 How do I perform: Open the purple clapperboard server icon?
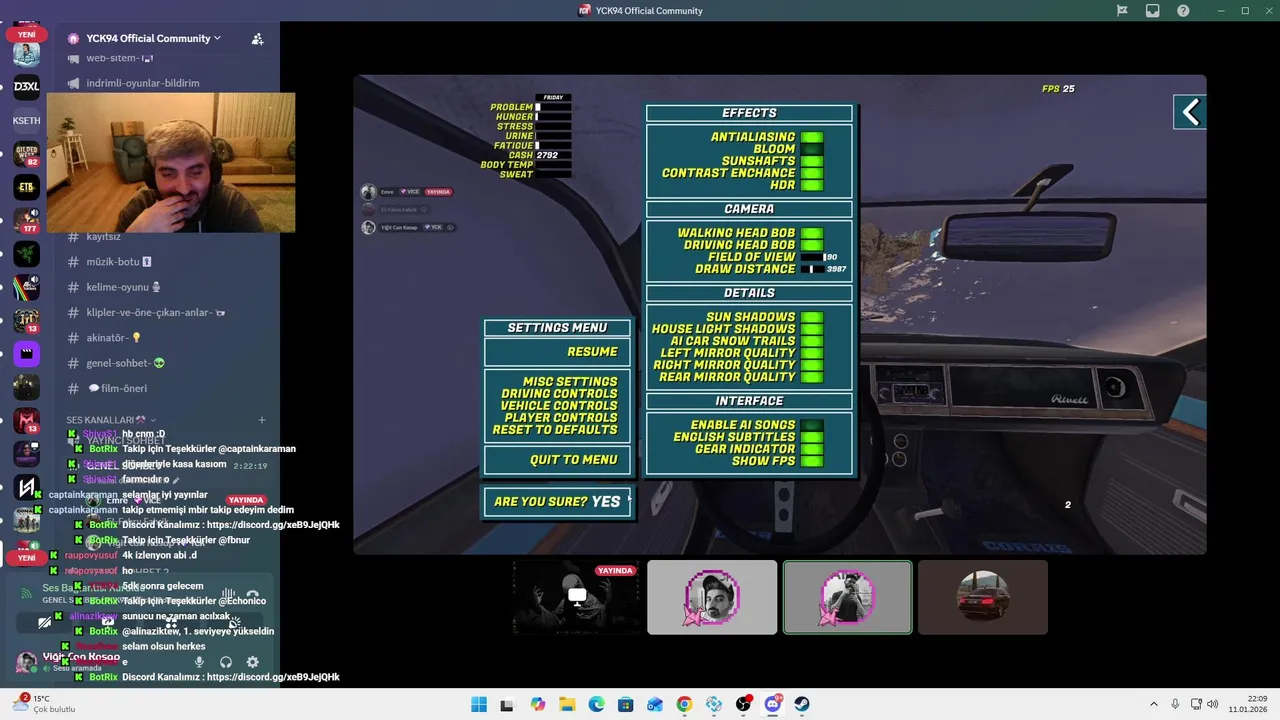[27, 353]
